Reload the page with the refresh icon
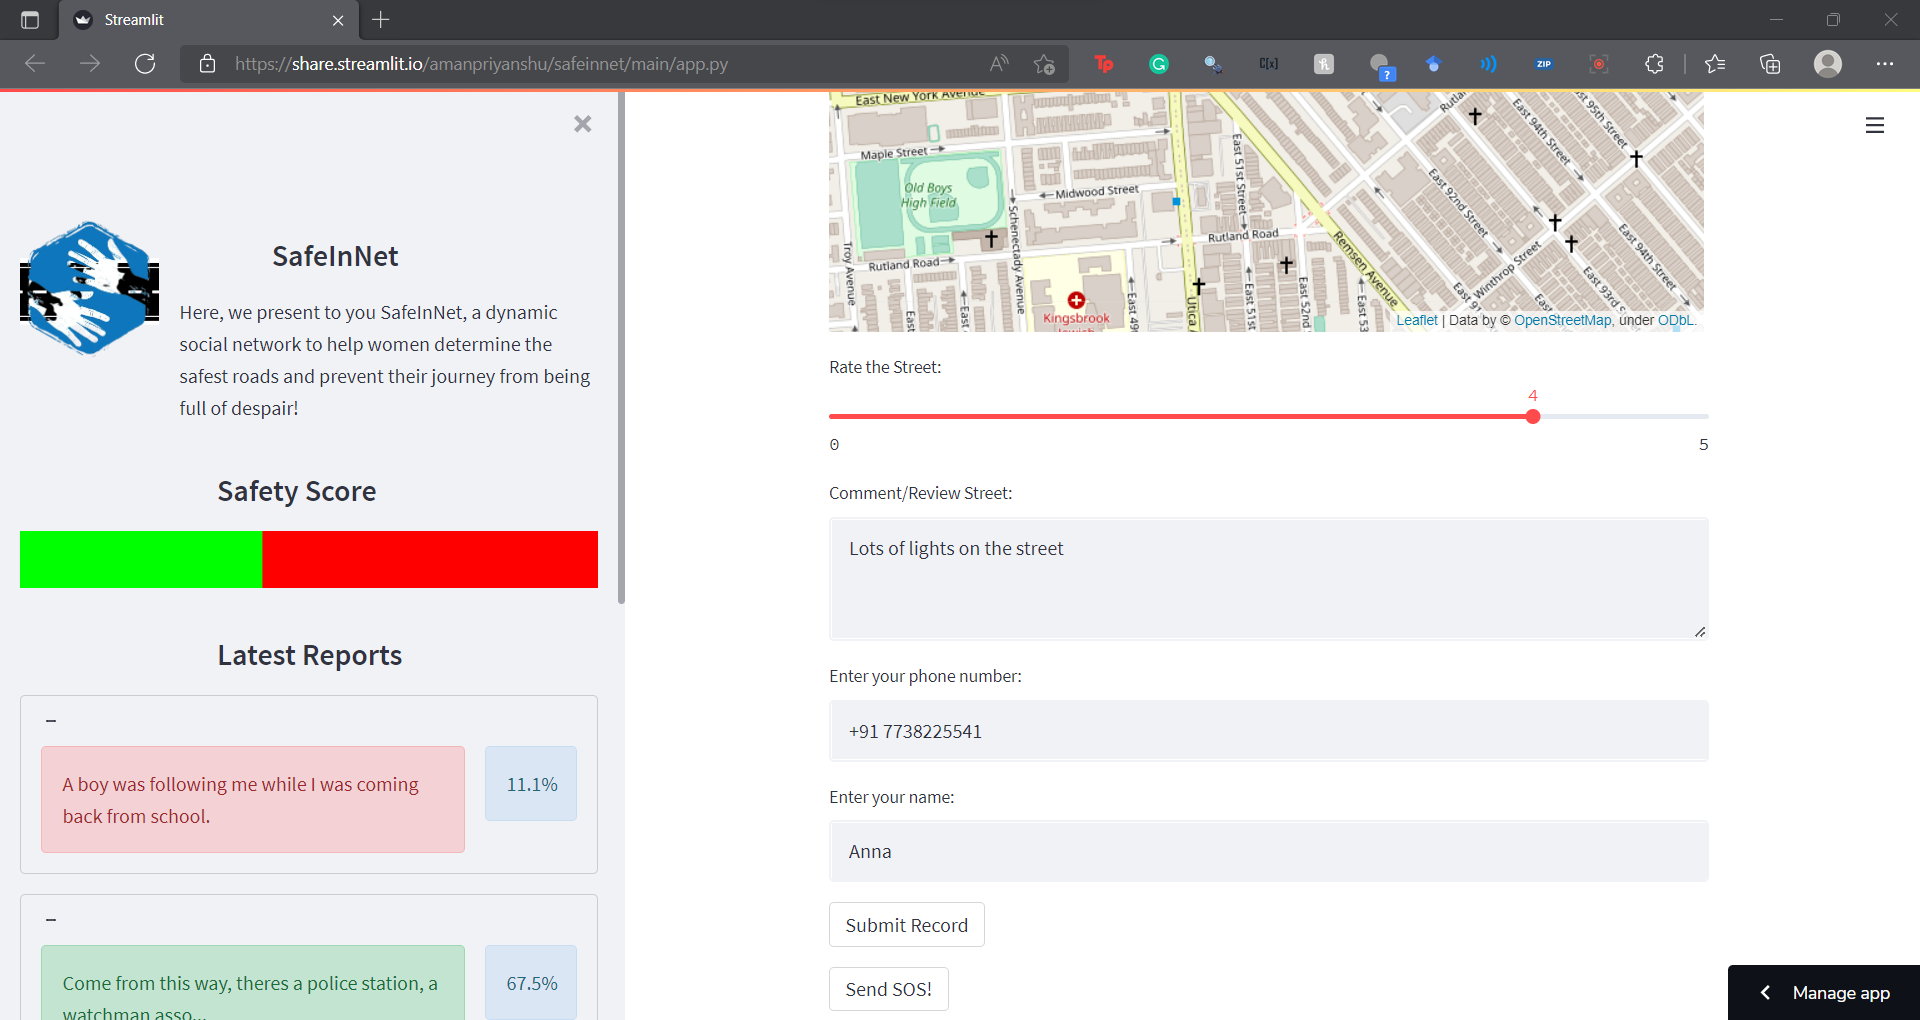Image resolution: width=1920 pixels, height=1020 pixels. pyautogui.click(x=145, y=64)
